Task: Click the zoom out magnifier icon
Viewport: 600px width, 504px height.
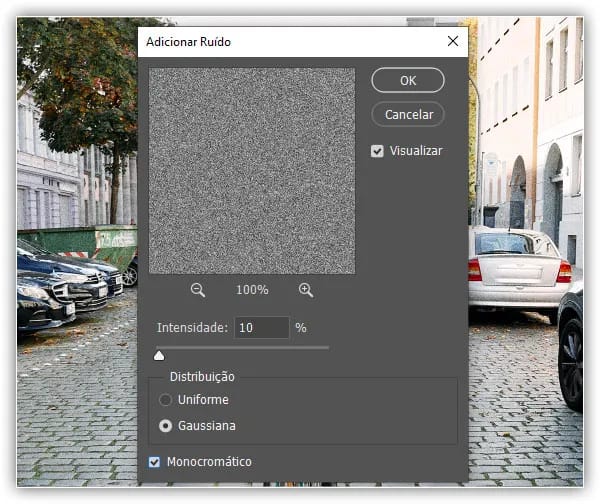Action: pos(198,290)
